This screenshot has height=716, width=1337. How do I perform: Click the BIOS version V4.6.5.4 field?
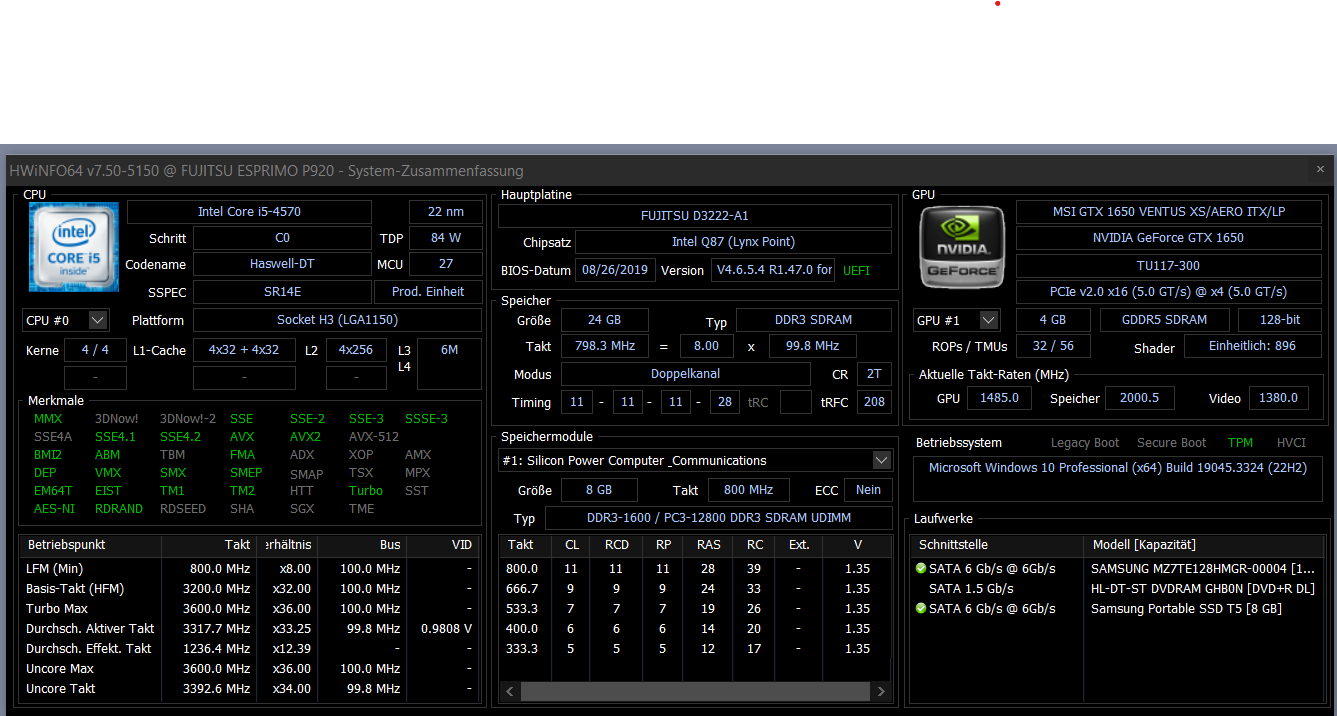click(x=773, y=270)
